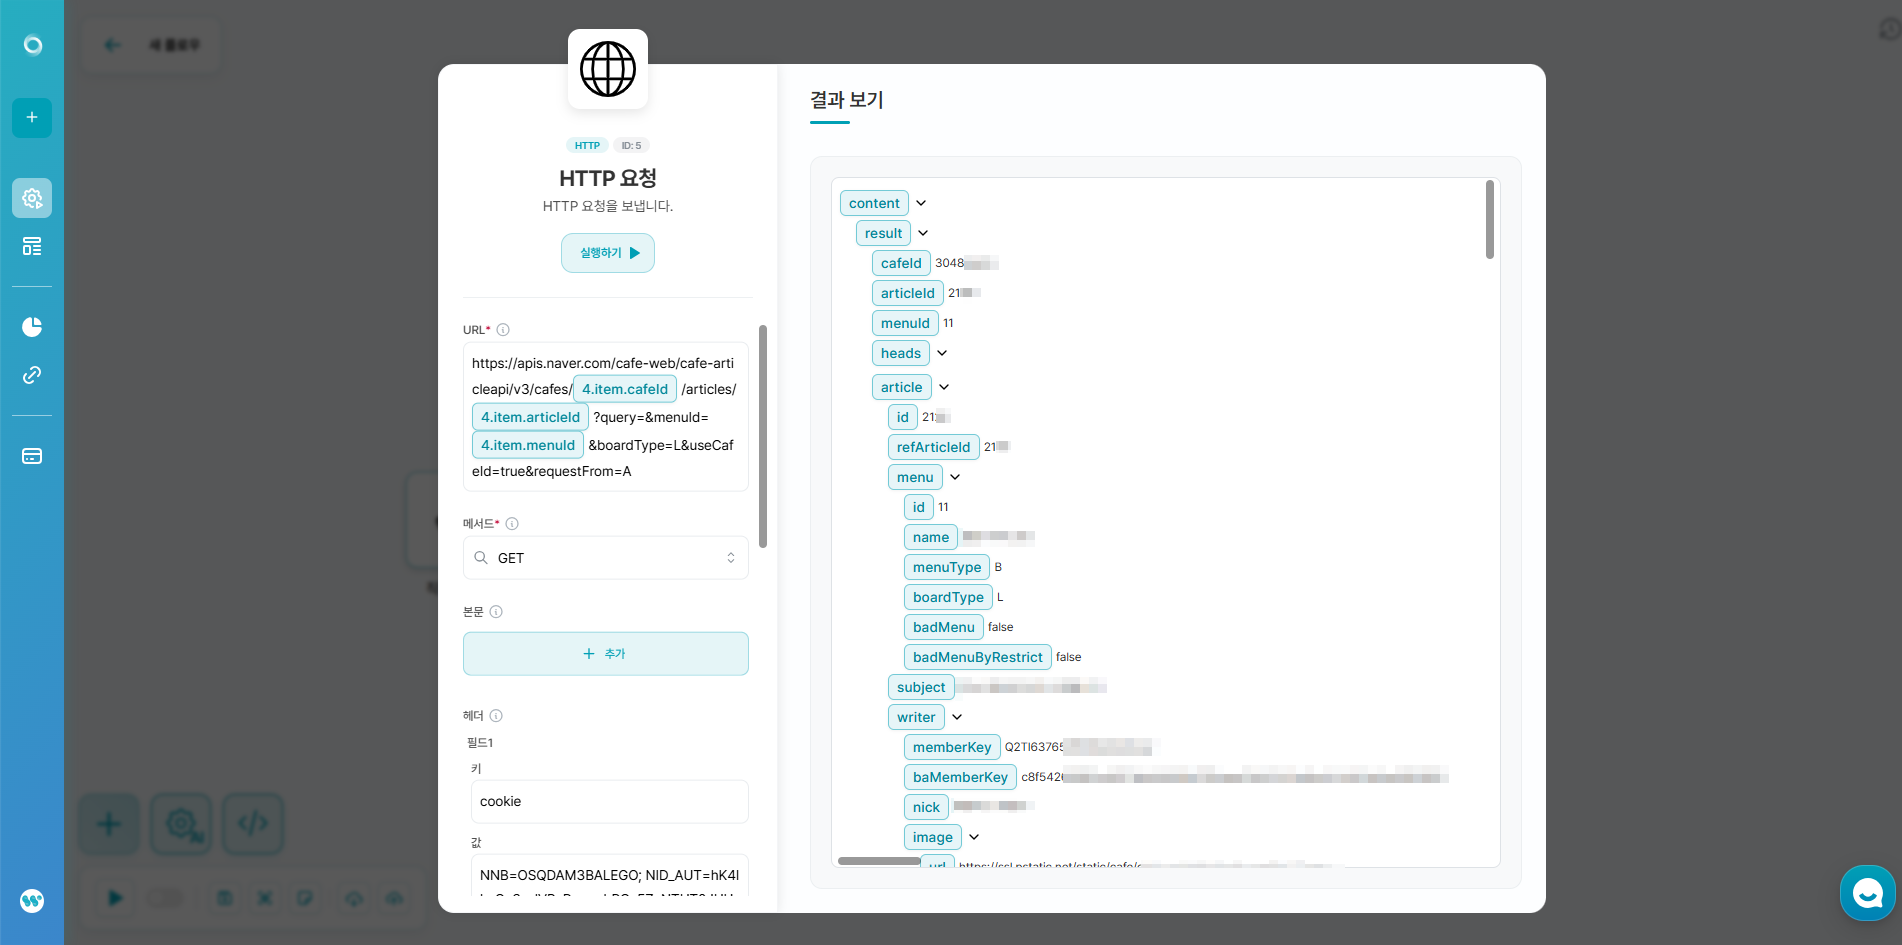Click the sticky note icon in the bottom toolbar

point(305,898)
